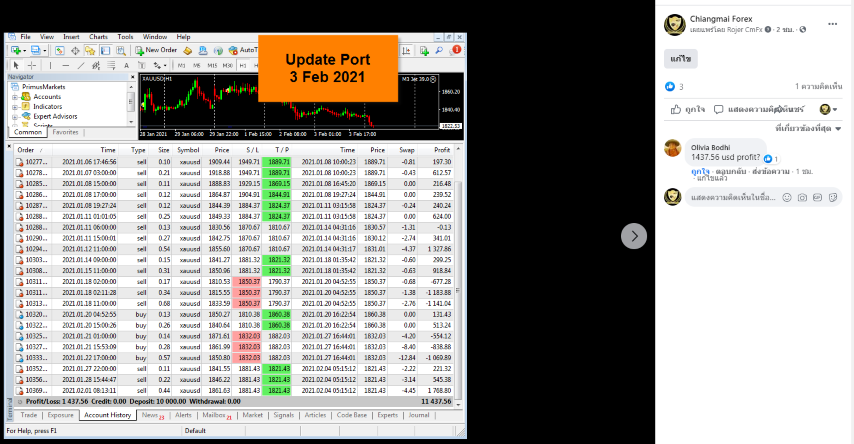Click ตอบกลับ reply link under comment
The image size is (854, 444).
pos(731,171)
